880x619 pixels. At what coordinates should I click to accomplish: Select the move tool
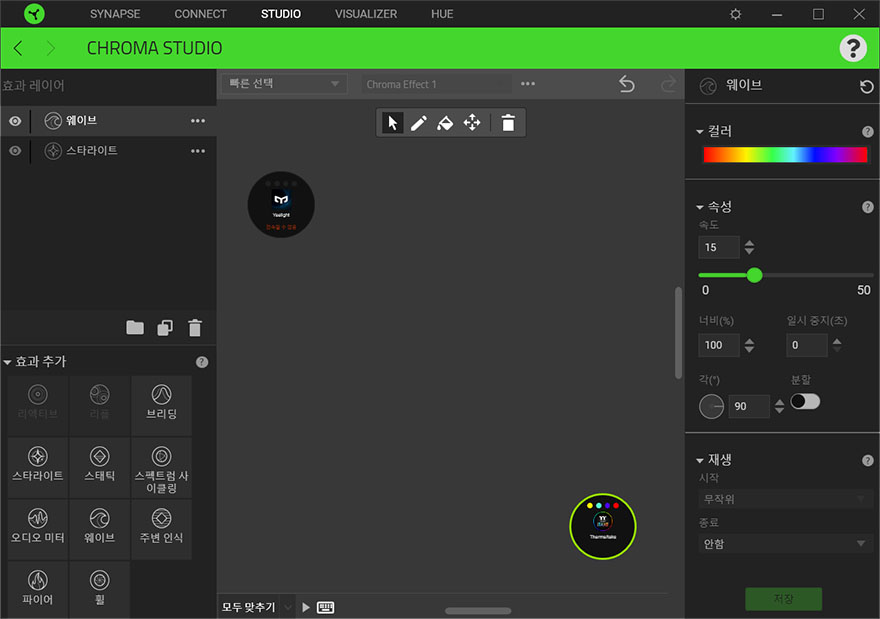tap(472, 122)
